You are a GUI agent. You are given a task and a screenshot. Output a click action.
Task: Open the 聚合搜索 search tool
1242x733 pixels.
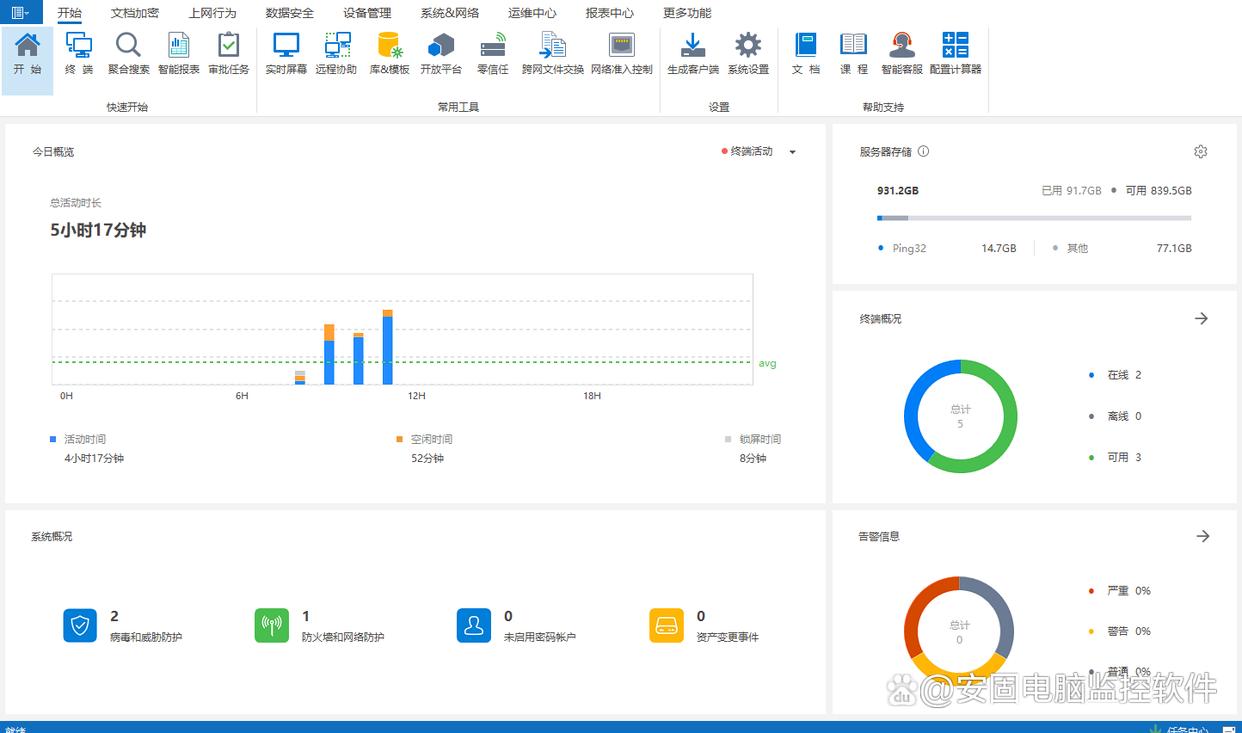click(x=128, y=53)
